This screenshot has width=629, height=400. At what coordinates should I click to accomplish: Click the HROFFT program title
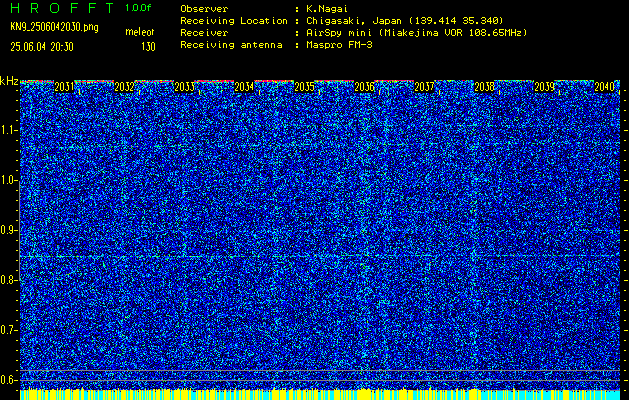click(x=62, y=8)
